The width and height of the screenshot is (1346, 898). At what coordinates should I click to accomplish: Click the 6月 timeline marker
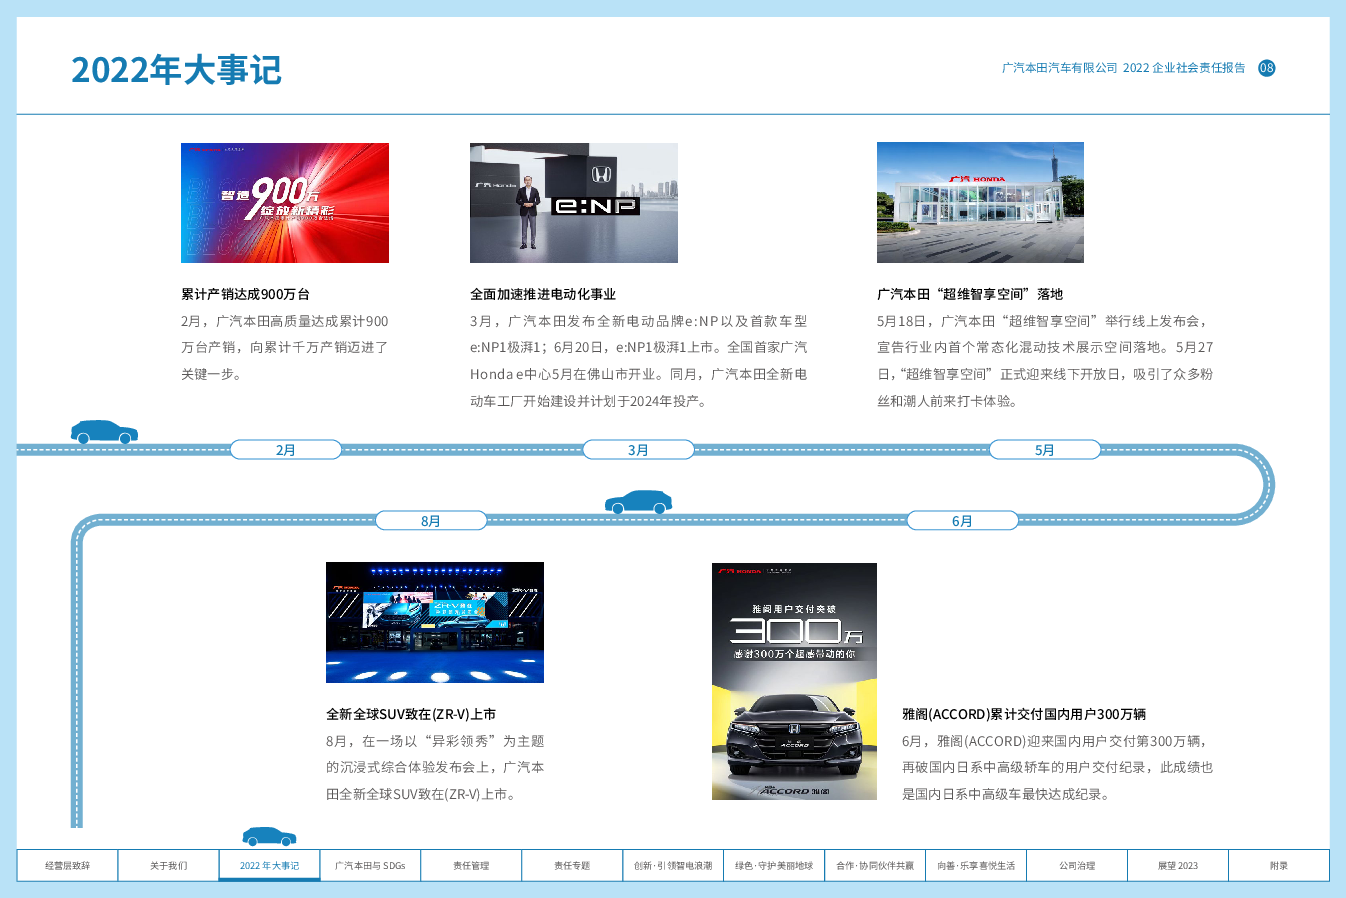tap(962, 521)
